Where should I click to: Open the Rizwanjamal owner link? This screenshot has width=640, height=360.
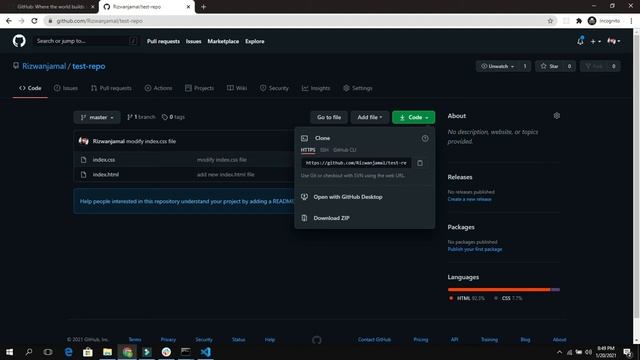44,66
